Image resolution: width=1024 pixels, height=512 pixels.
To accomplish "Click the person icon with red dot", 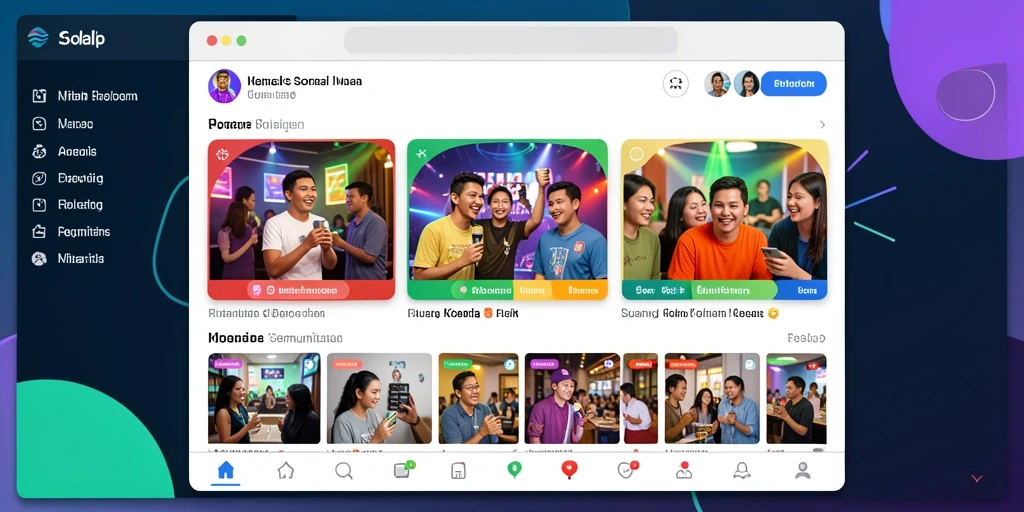I will pyautogui.click(x=684, y=470).
